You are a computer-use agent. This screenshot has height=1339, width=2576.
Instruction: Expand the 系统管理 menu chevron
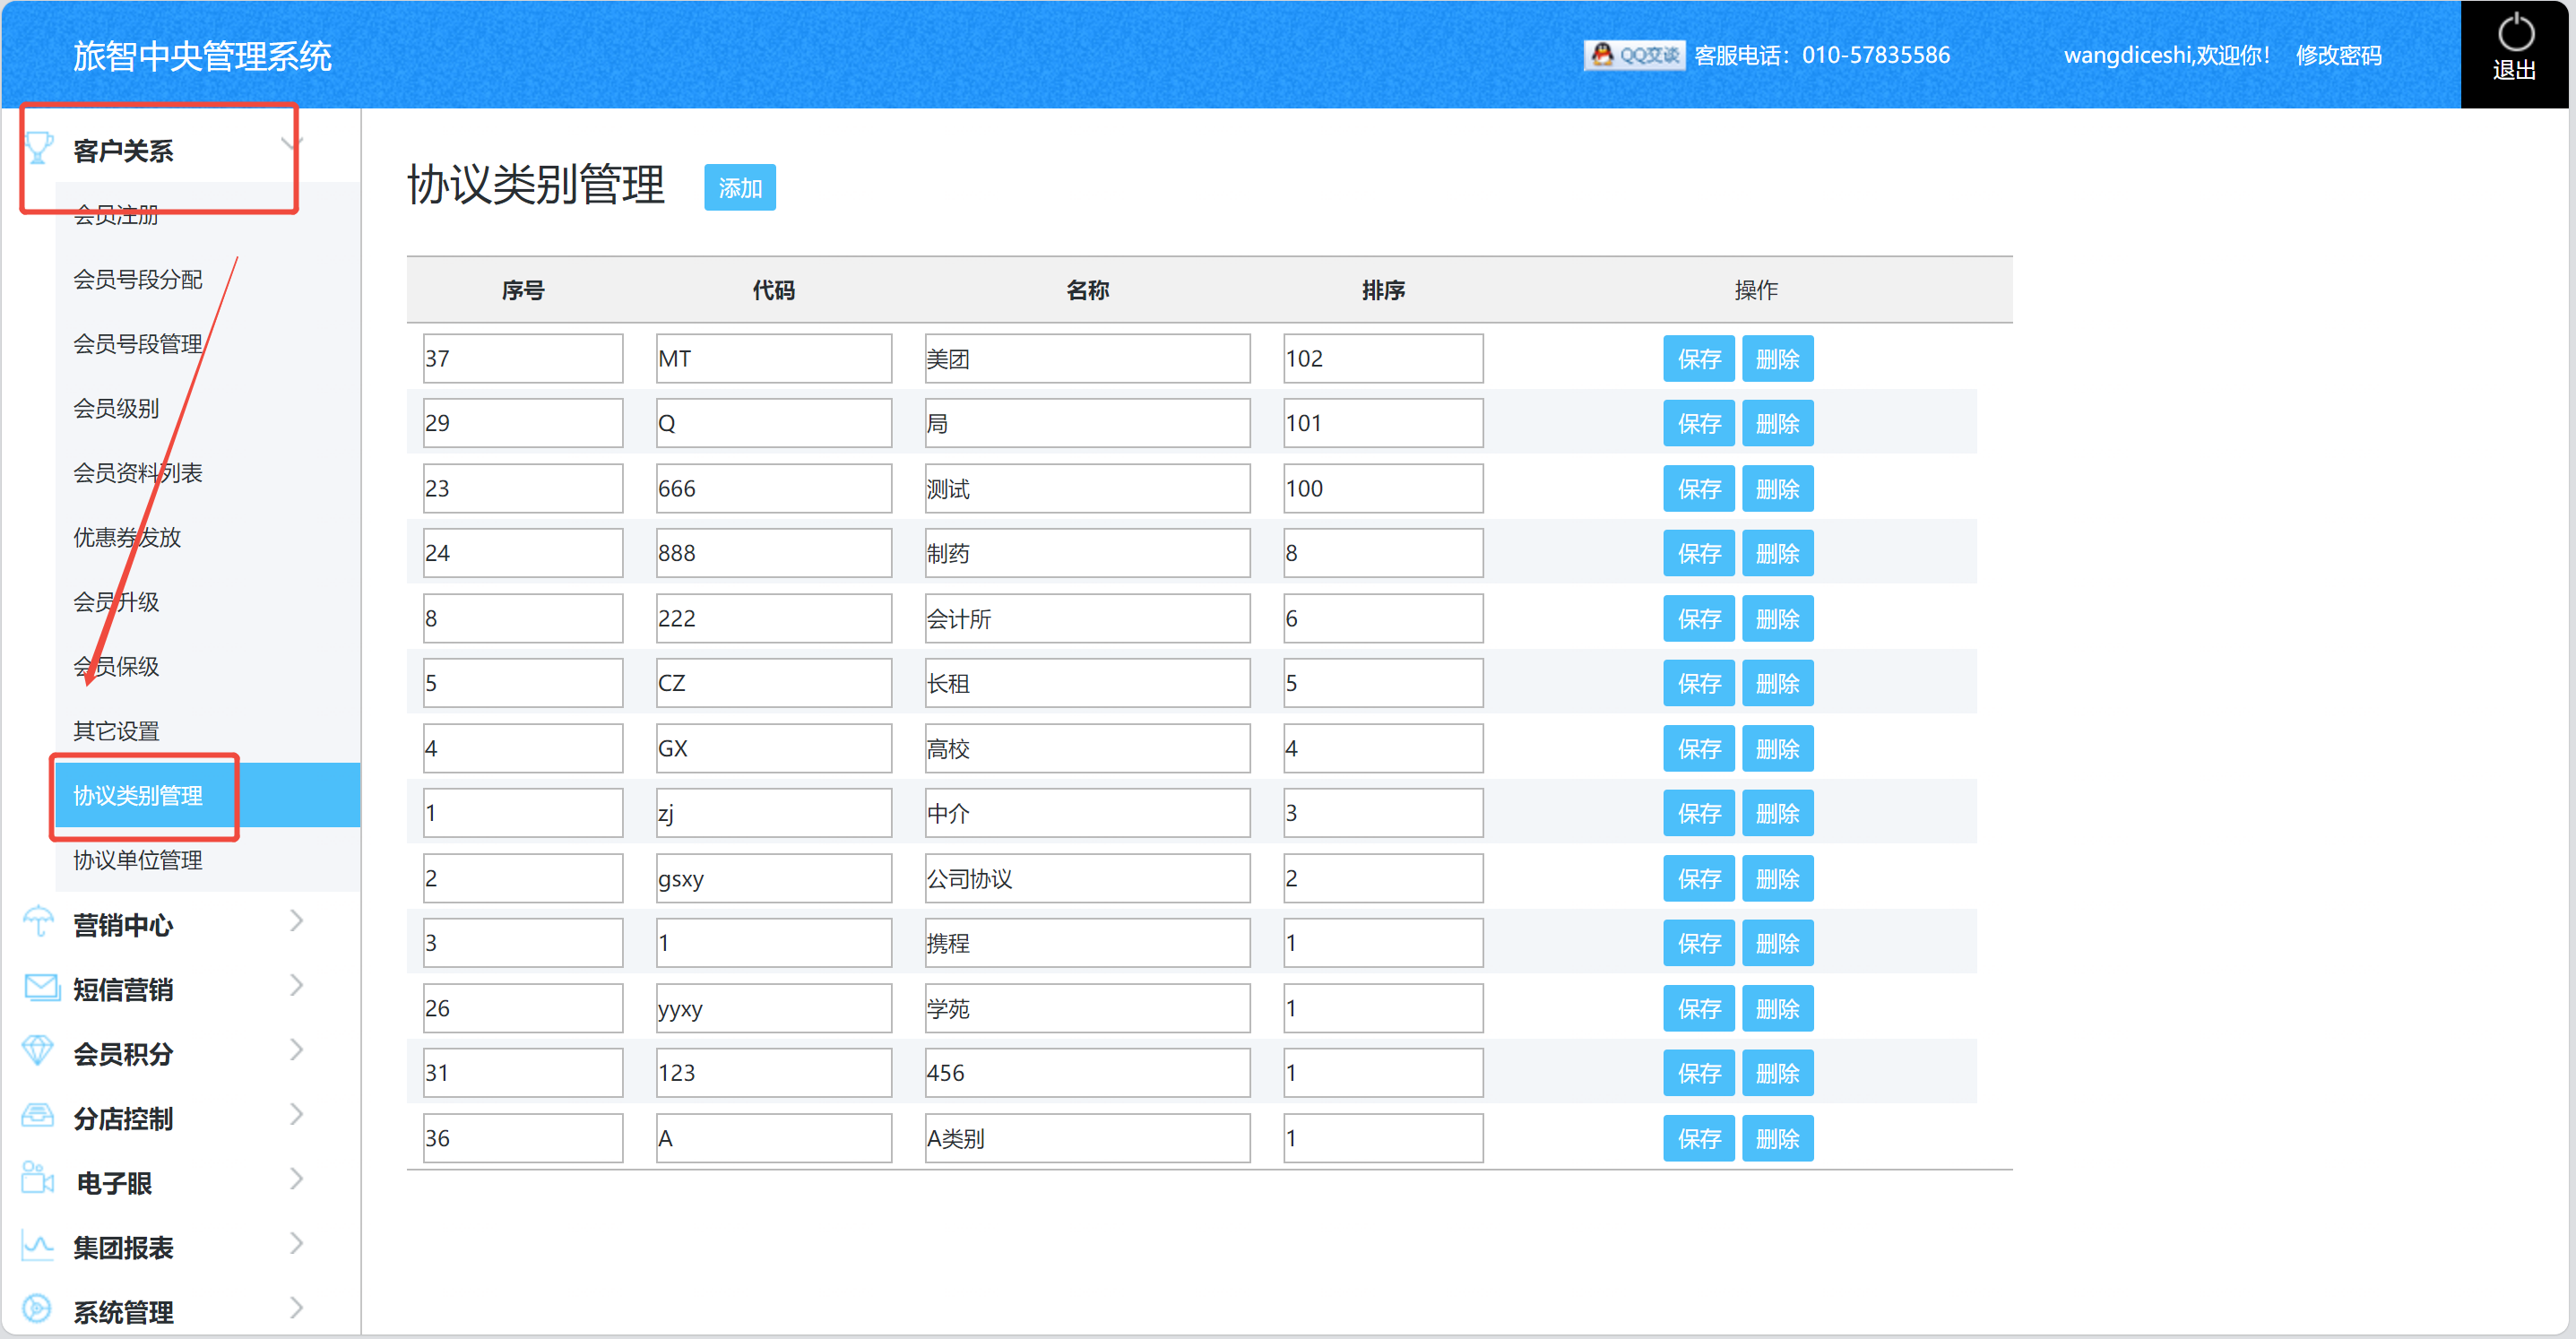296,1309
